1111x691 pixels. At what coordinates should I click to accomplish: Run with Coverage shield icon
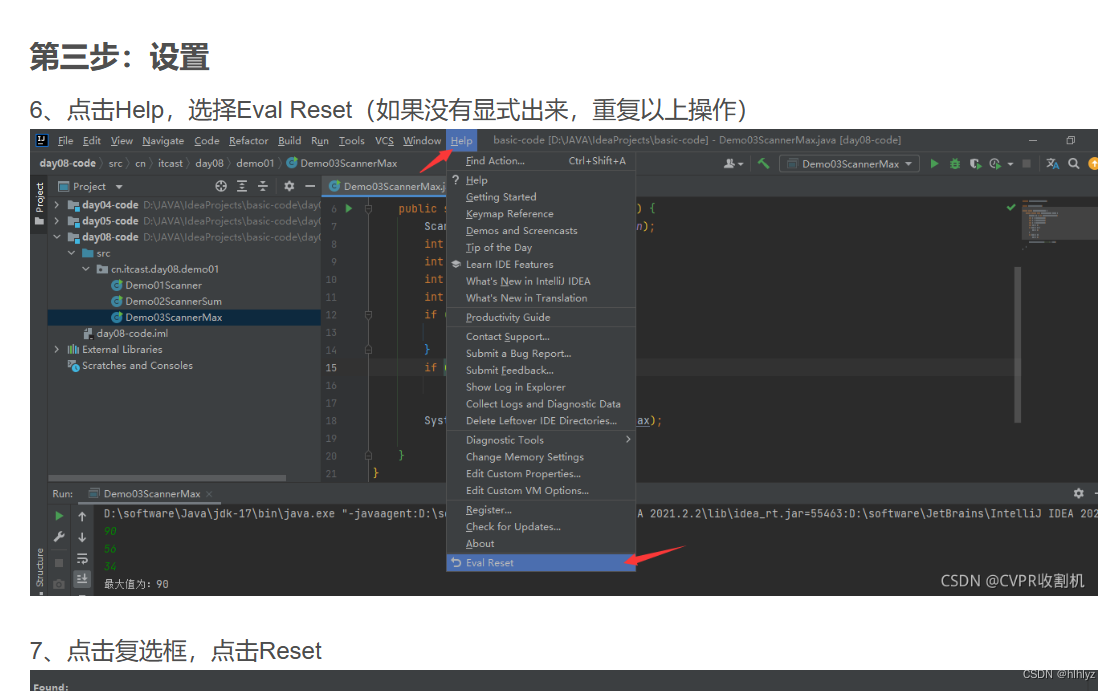pos(975,164)
